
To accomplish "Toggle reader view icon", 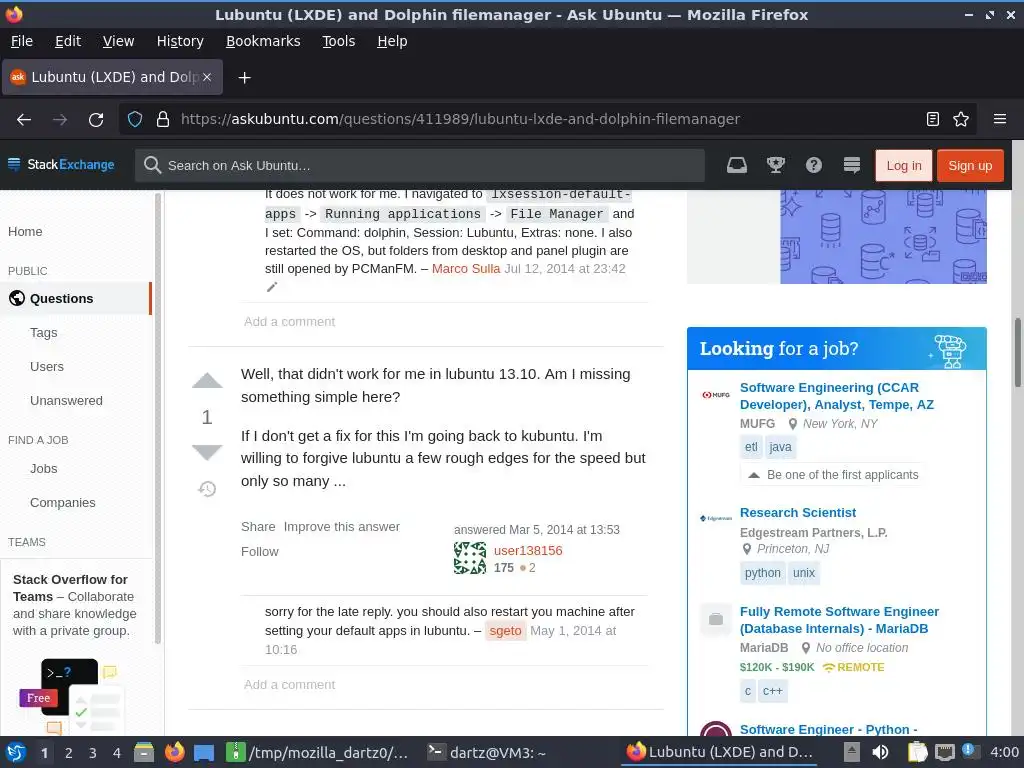I will (933, 119).
